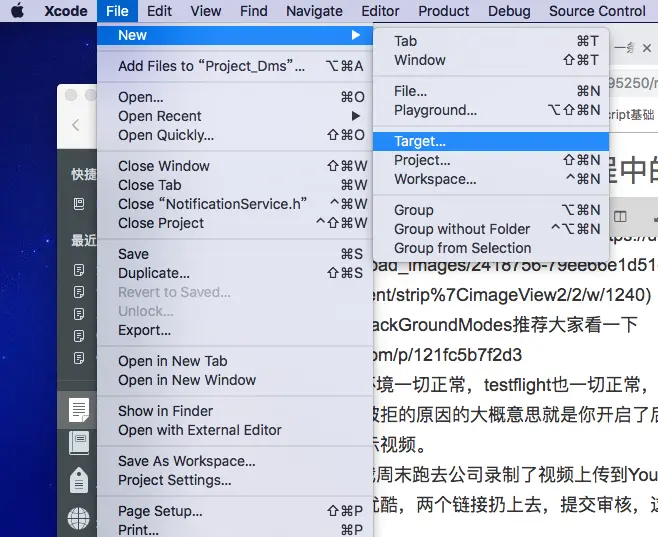Select New Project… item
The height and width of the screenshot is (537, 658).
pyautogui.click(x=491, y=160)
